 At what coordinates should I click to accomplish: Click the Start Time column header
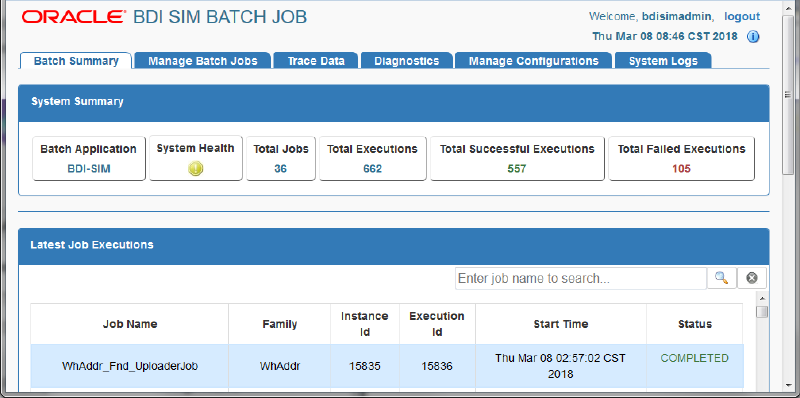[561, 324]
